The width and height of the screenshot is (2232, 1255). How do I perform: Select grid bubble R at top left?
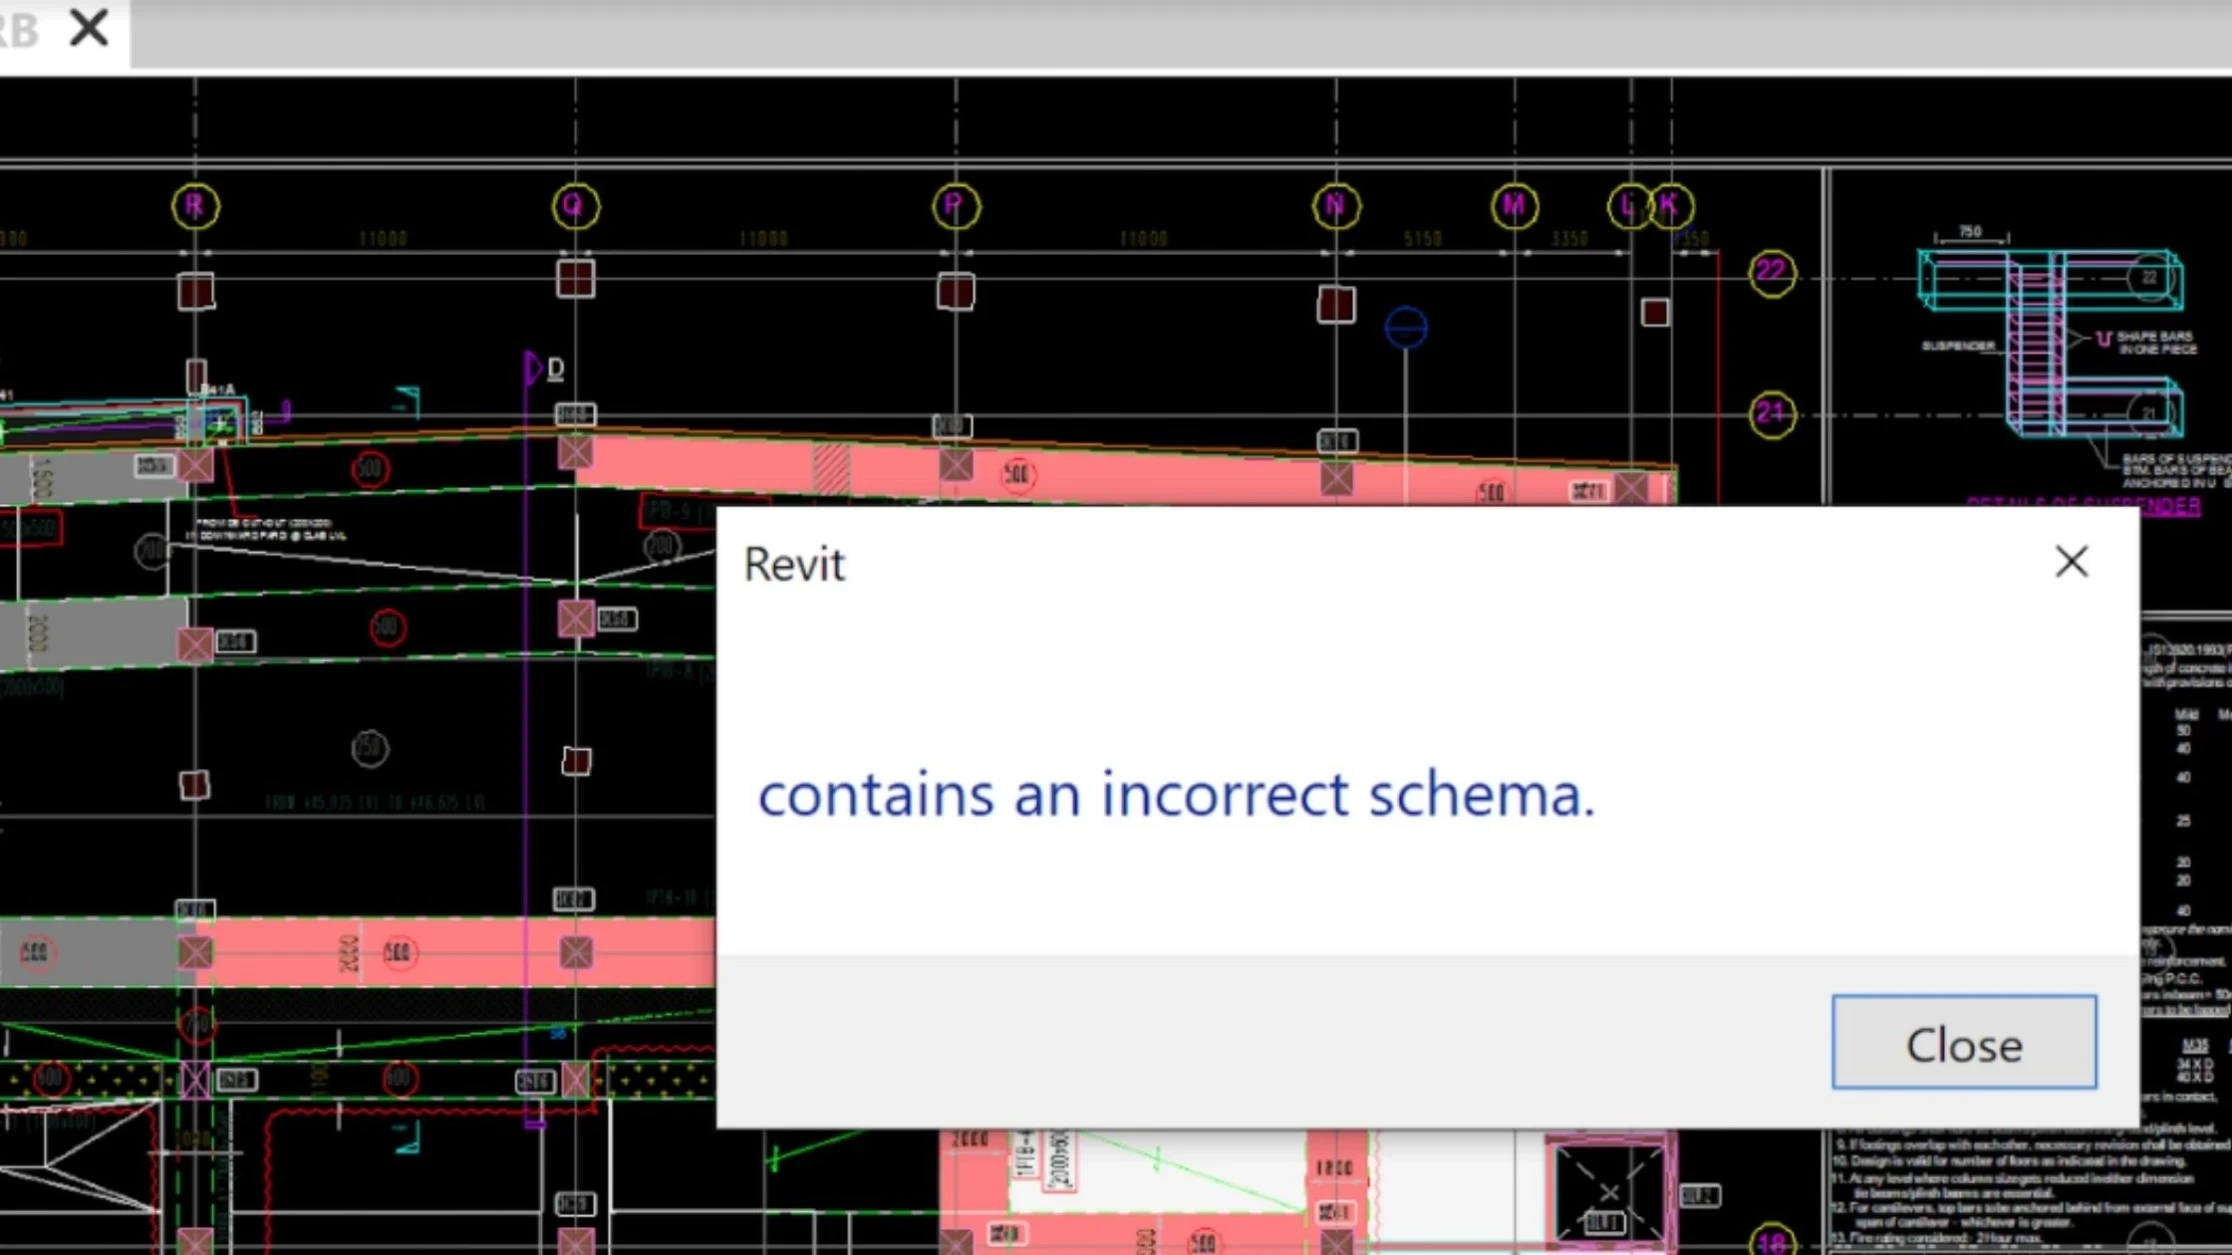(195, 205)
